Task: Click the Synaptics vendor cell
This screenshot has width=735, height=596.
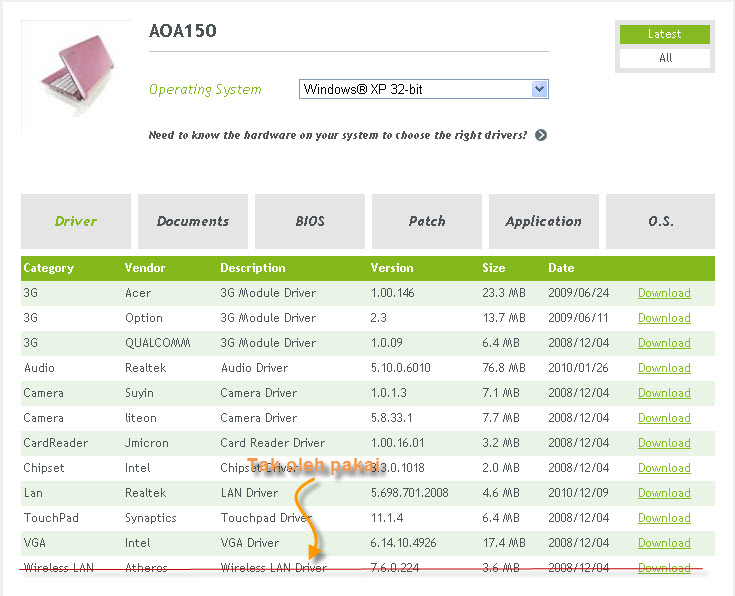Action: click(x=150, y=518)
